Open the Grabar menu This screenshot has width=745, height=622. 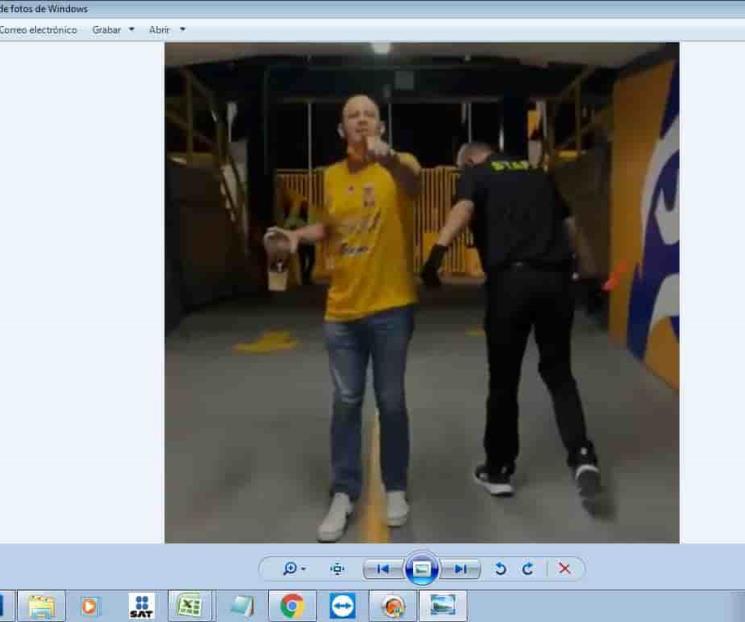106,29
